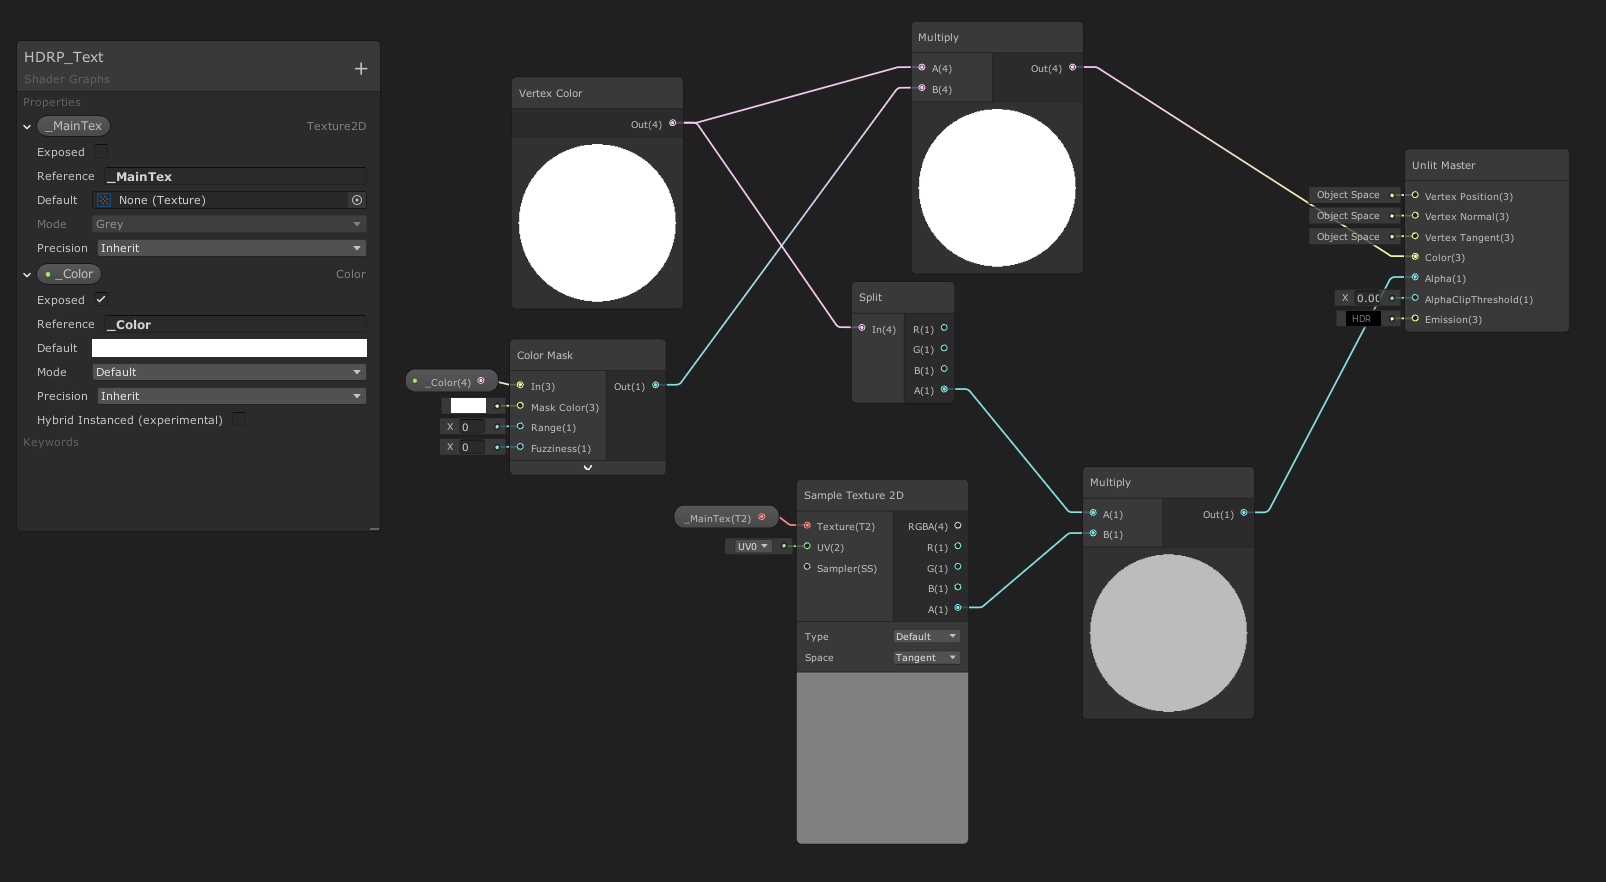Open texture picker for _MainTex Default

tap(357, 200)
